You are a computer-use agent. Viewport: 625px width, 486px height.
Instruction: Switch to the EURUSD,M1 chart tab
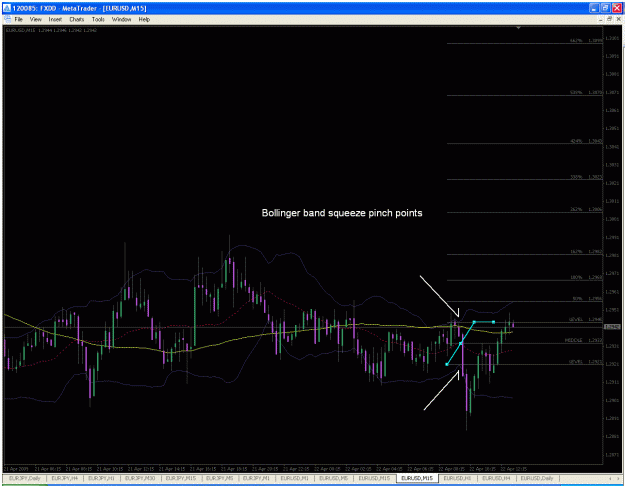coord(294,478)
